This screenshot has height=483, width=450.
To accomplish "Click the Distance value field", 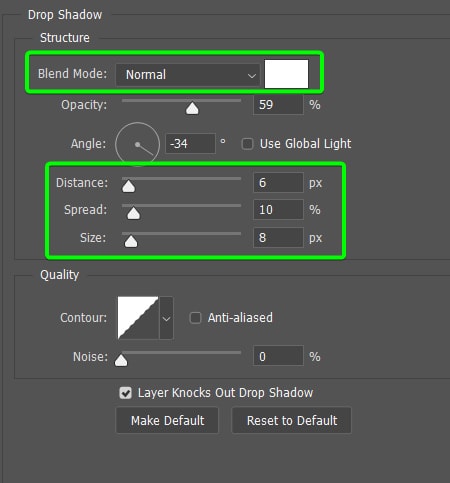I will click(x=278, y=183).
